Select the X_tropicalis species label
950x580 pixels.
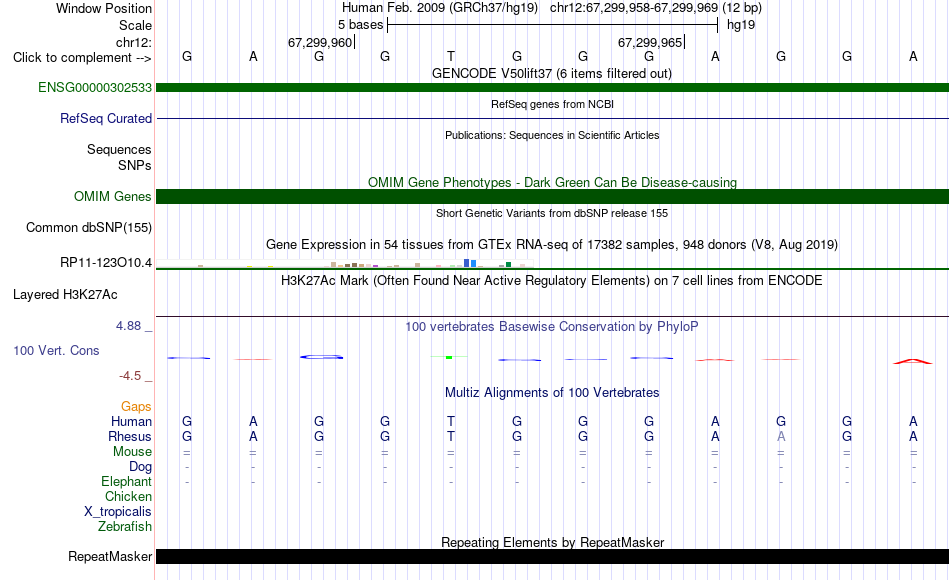(118, 512)
